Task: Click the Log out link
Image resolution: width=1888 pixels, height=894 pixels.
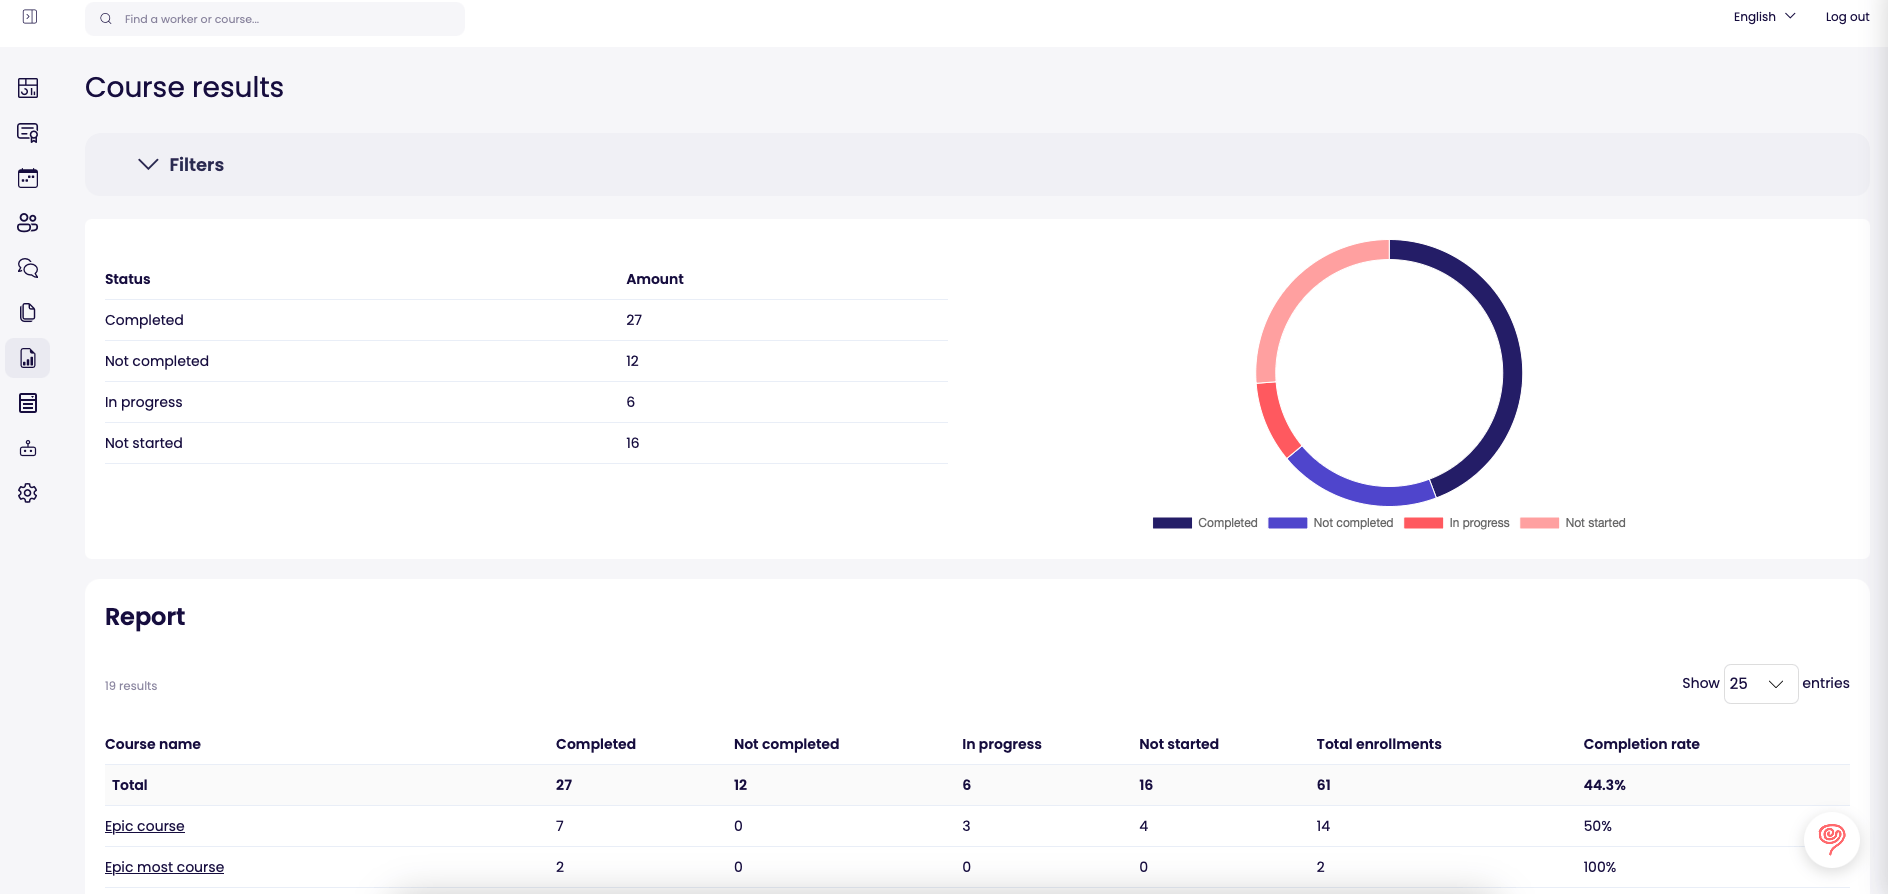Action: pos(1847,17)
